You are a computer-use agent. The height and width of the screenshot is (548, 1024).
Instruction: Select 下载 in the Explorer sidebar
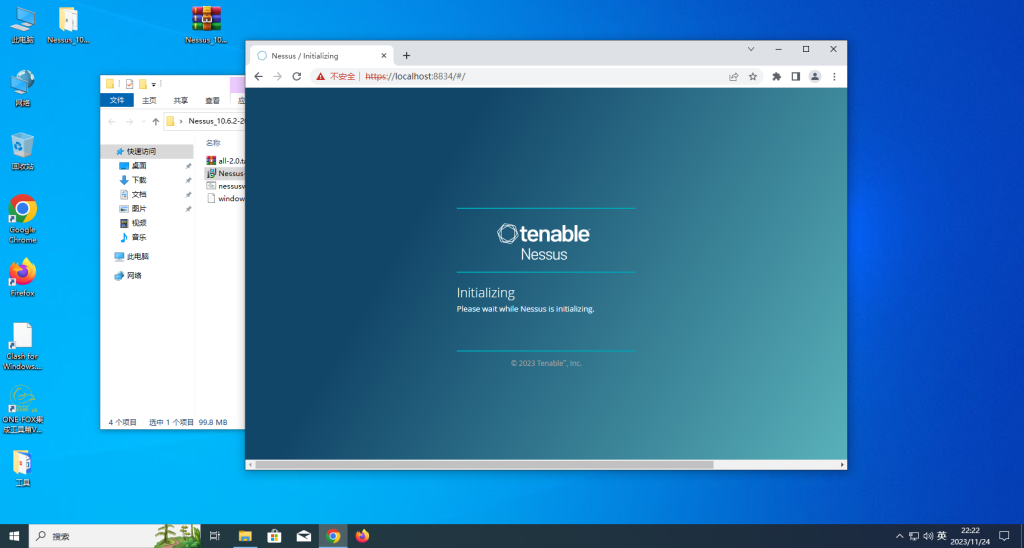(x=139, y=180)
